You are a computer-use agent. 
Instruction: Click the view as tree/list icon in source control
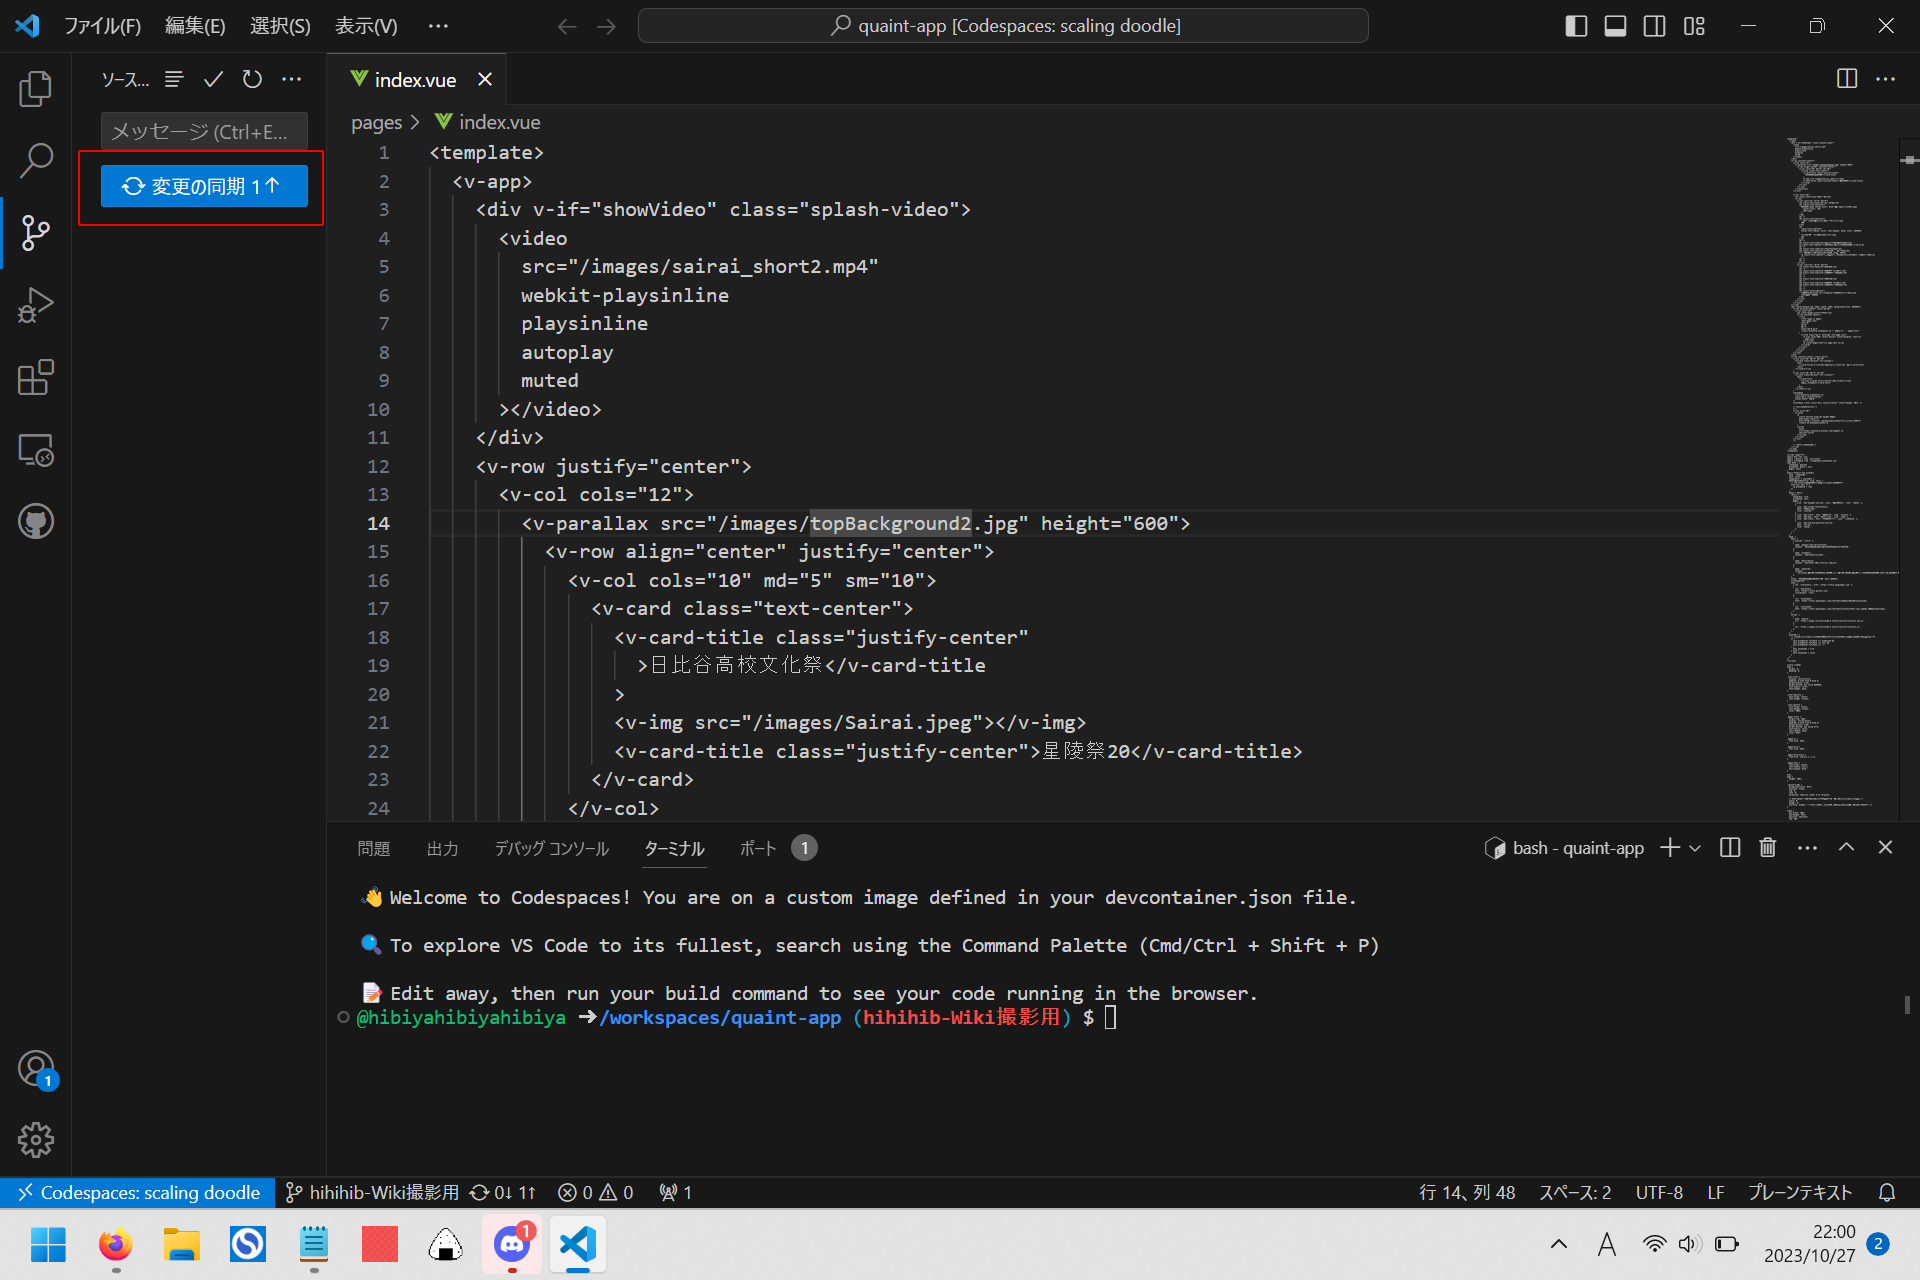click(x=174, y=79)
